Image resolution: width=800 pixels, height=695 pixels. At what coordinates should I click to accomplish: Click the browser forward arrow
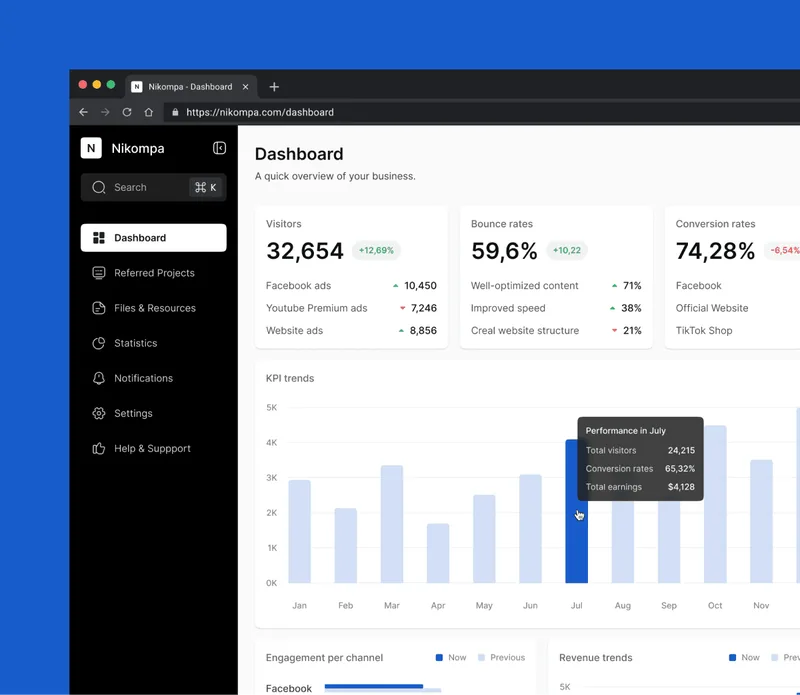tap(105, 112)
